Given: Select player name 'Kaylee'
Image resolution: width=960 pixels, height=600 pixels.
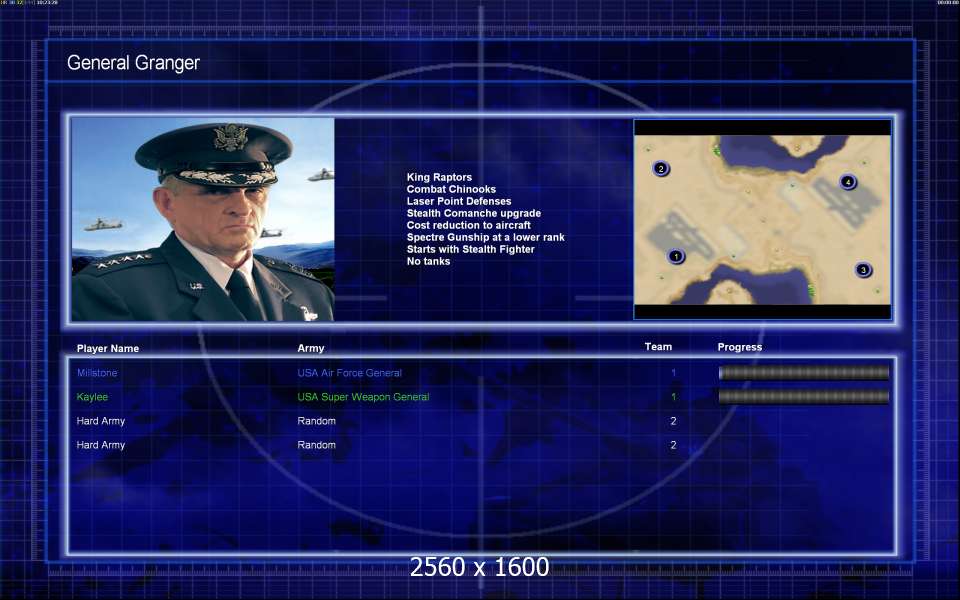Looking at the screenshot, I should click(x=92, y=397).
